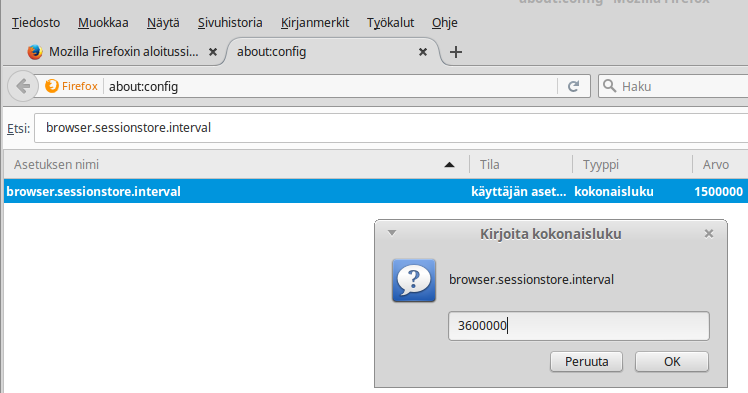
Task: Switch to Mozilla Firefoxin aloitussivu tab
Action: point(124,52)
